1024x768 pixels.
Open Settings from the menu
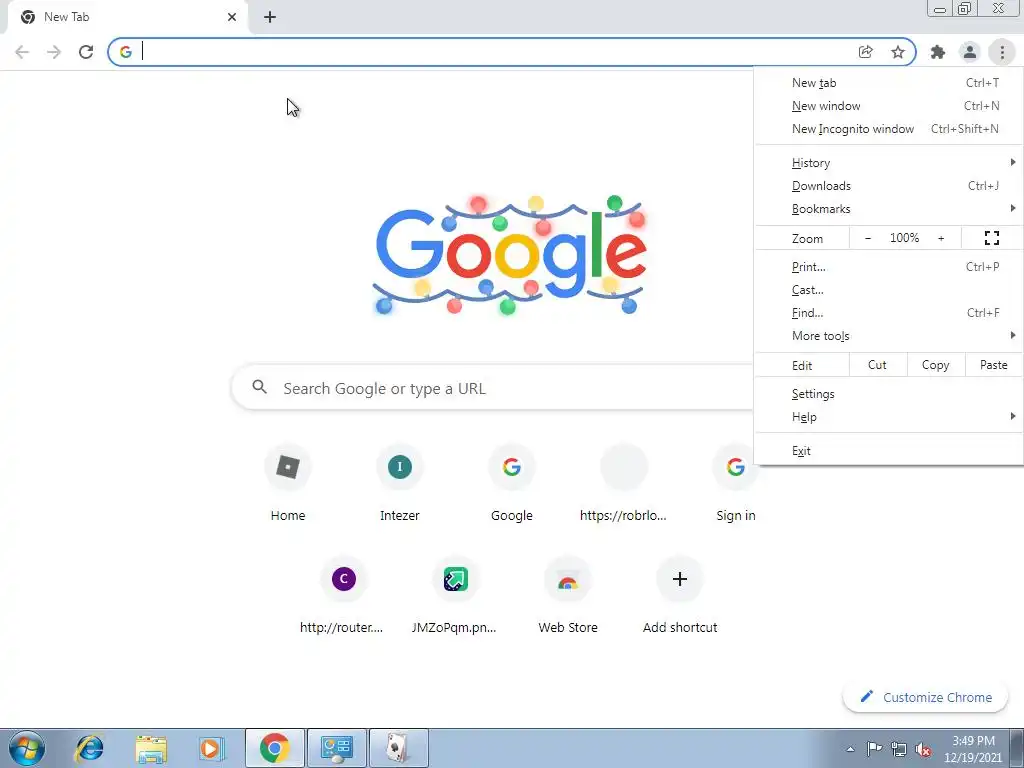pos(889,394)
